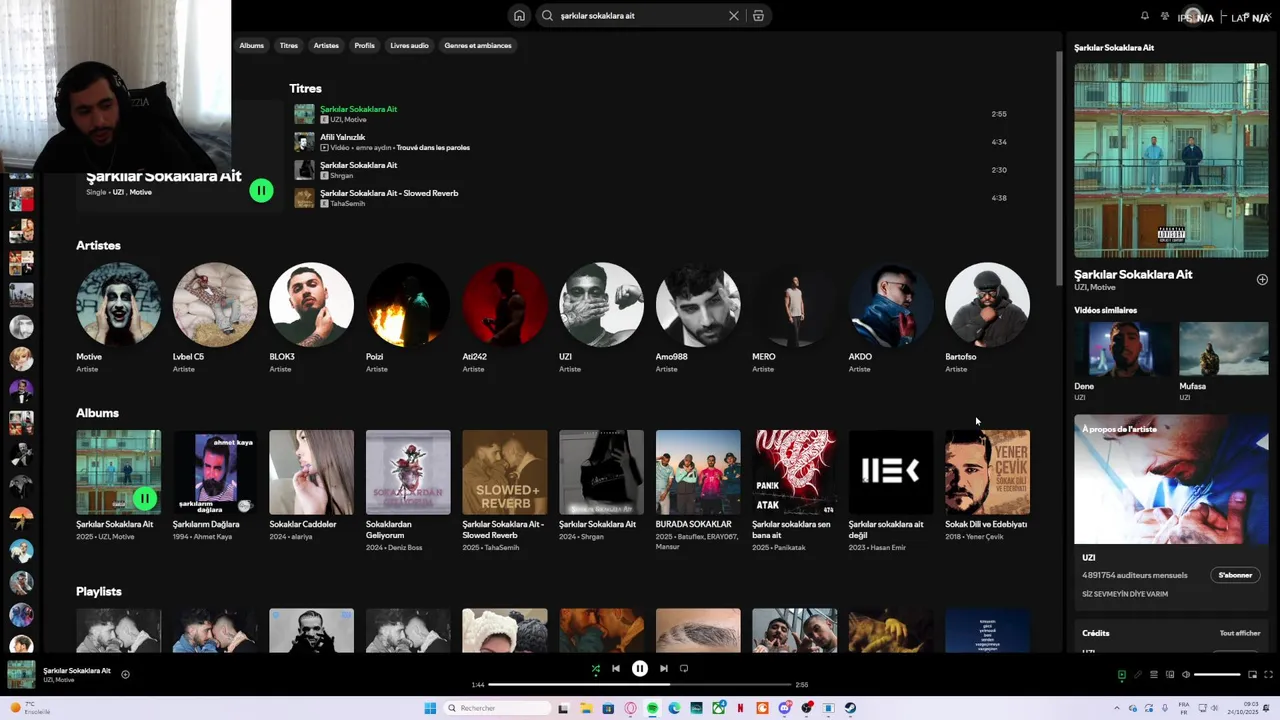The image size is (1280, 720).
Task: Seek on the song progress bar
Action: pos(640,685)
